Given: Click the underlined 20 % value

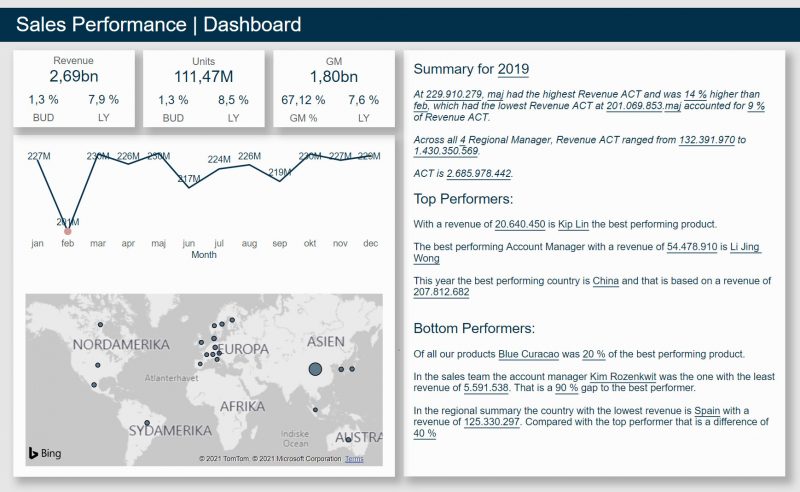Looking at the screenshot, I should tap(594, 354).
